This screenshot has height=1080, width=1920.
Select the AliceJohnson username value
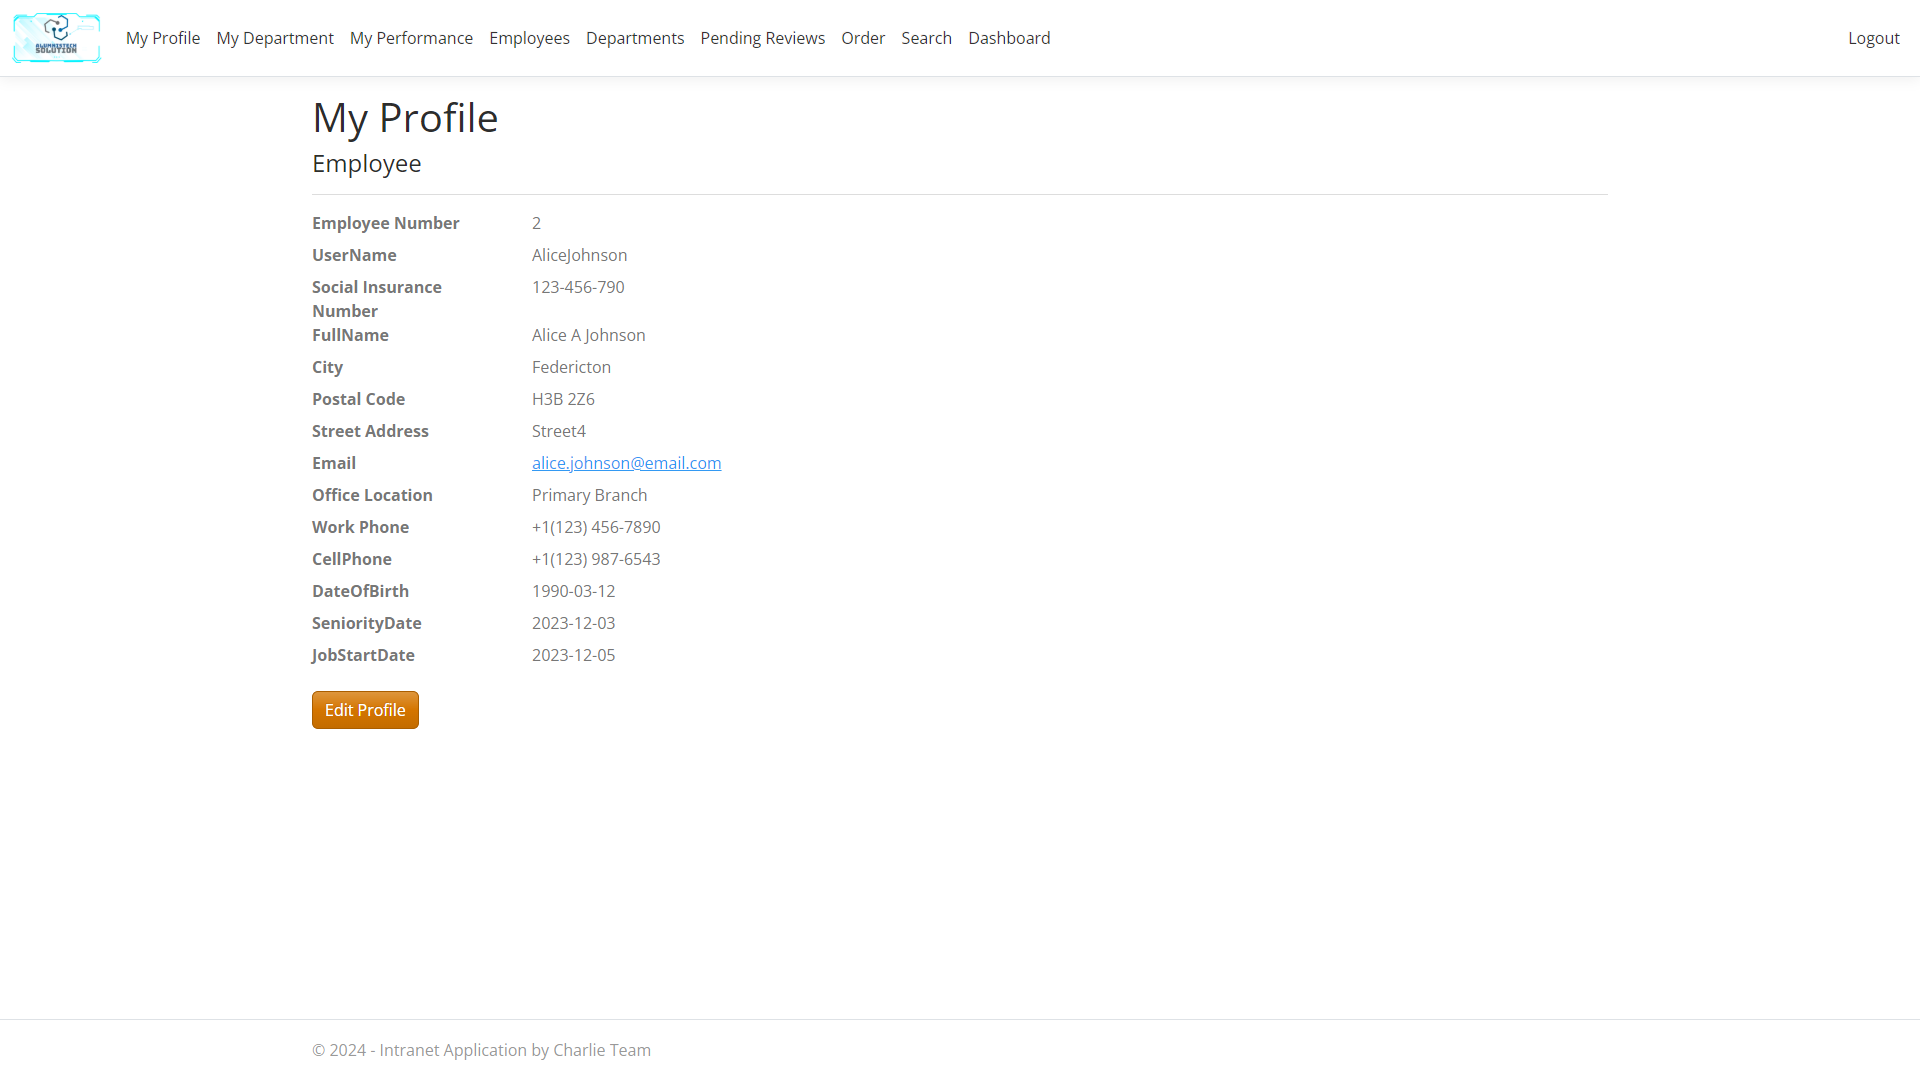(x=579, y=255)
